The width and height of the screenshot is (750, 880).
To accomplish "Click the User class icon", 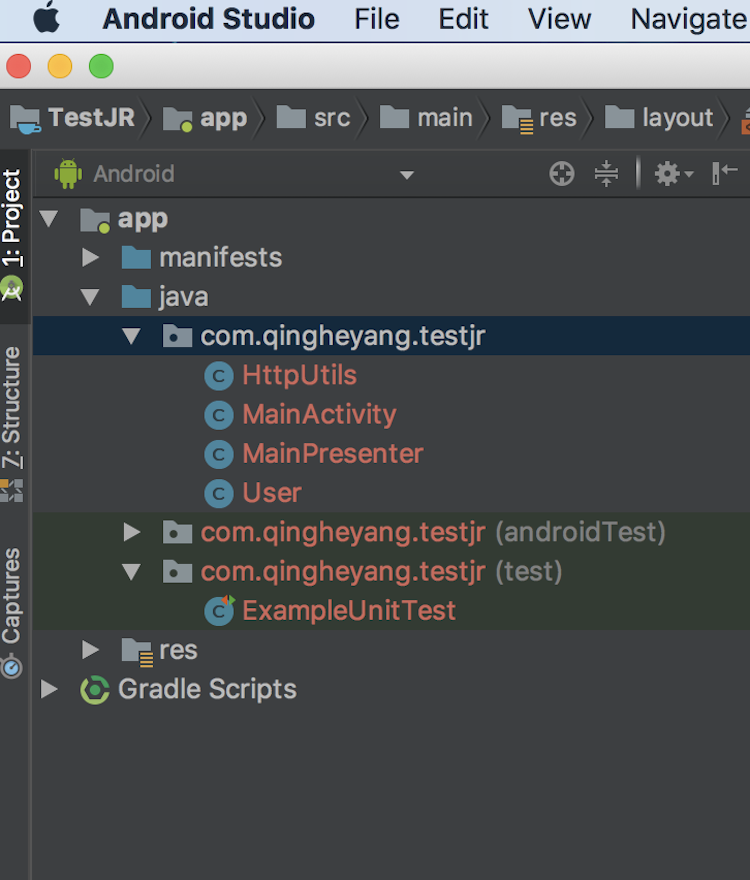I will coord(219,494).
